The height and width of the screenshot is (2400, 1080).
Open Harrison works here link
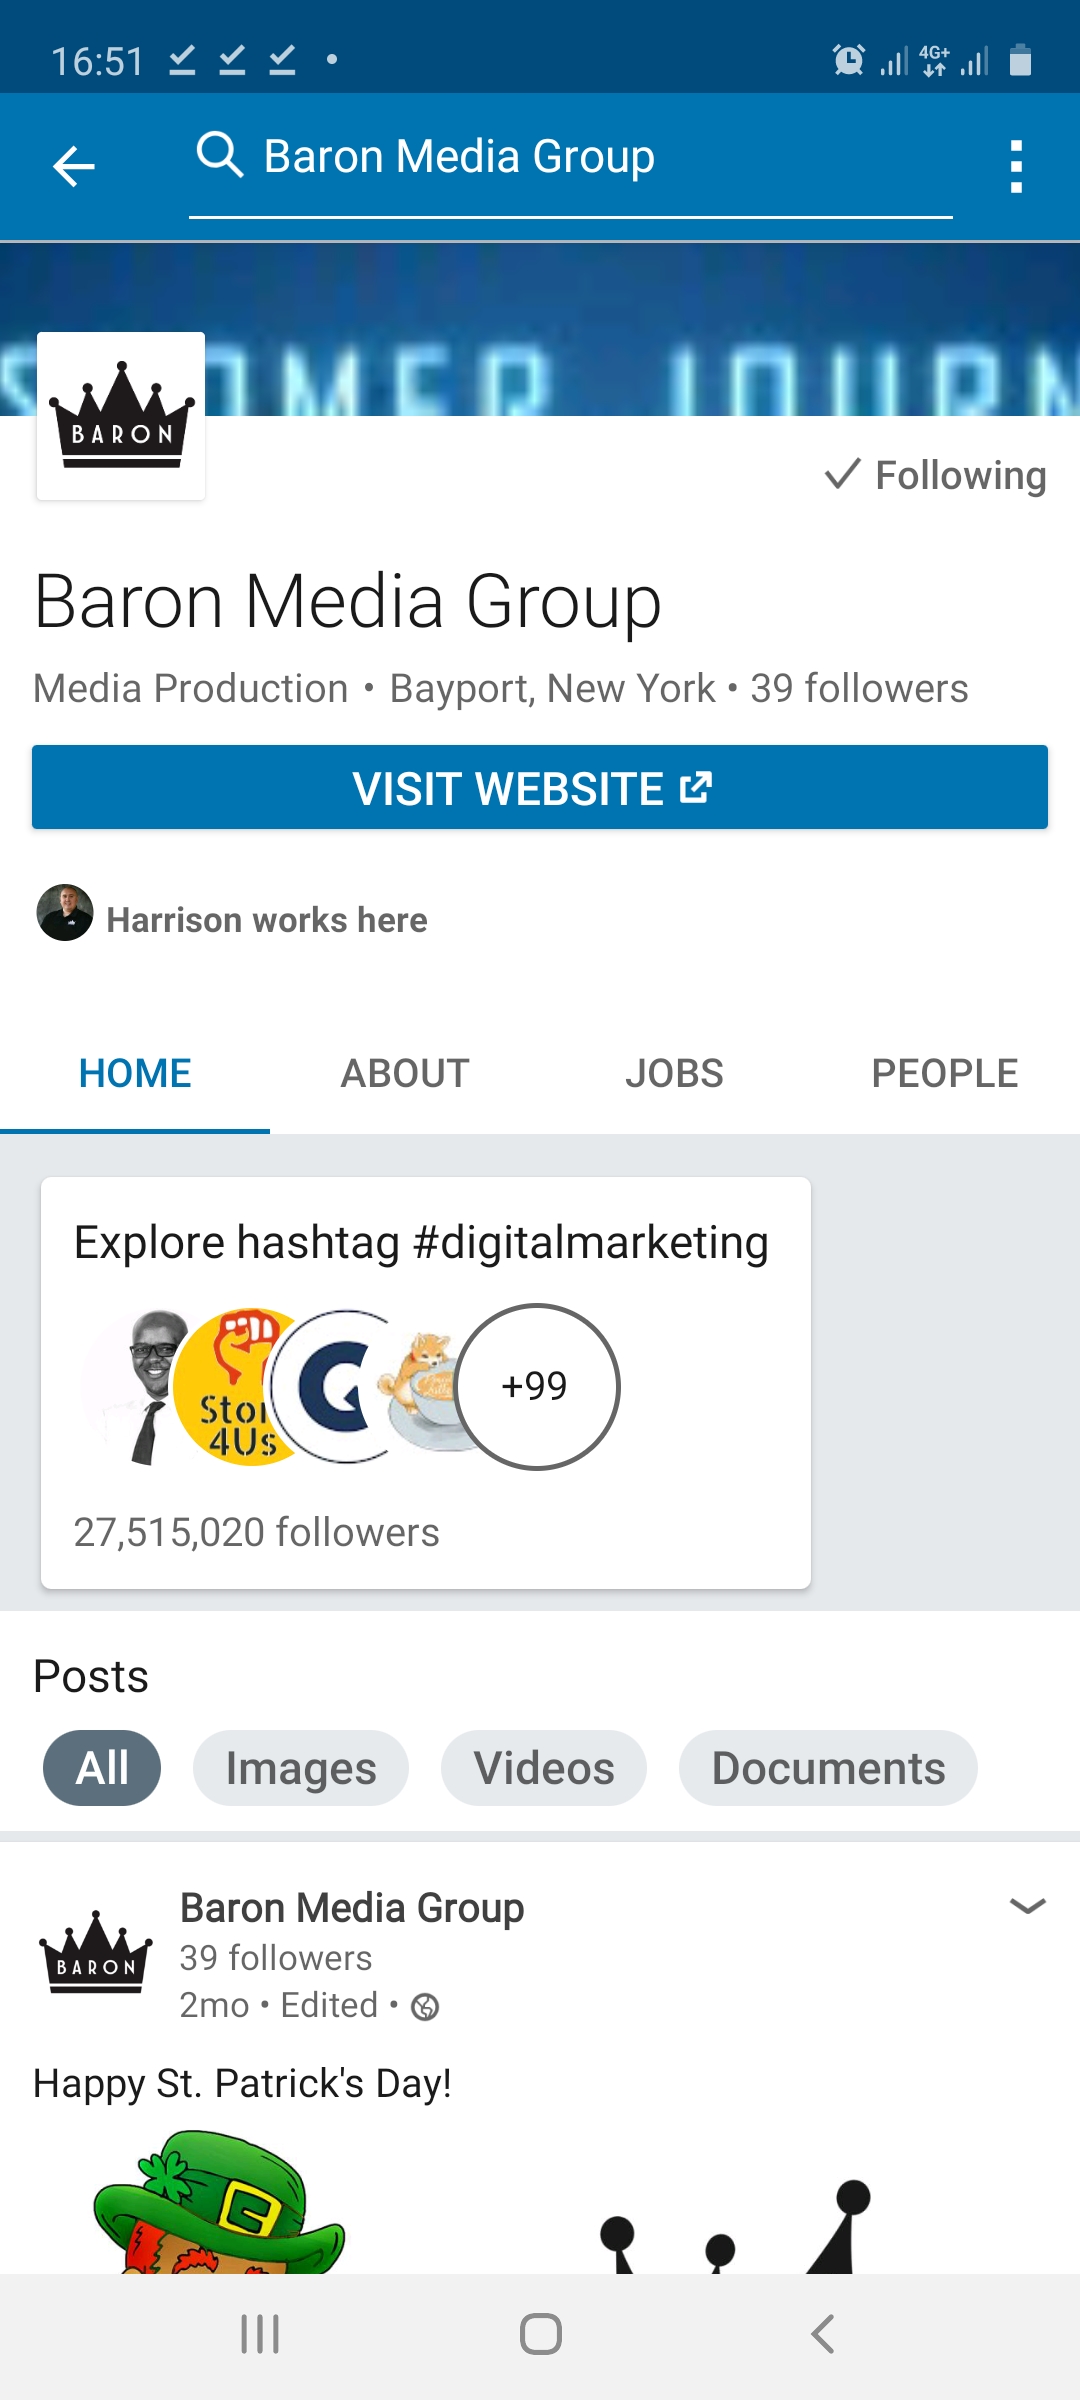point(267,920)
